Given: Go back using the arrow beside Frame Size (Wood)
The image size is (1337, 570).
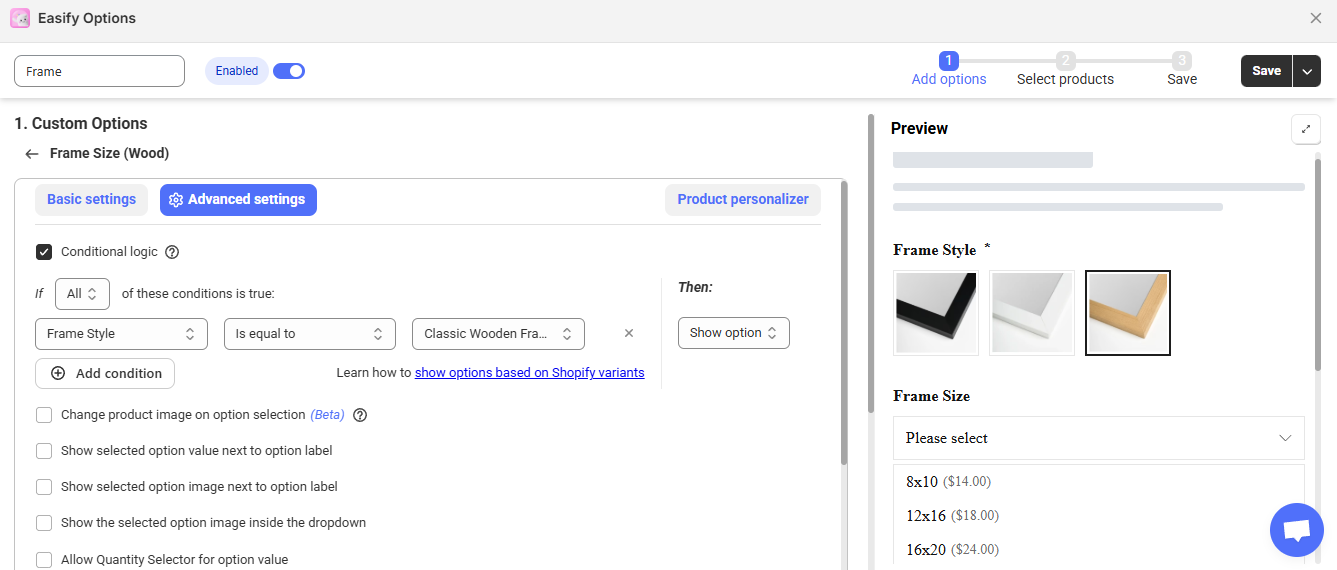Looking at the screenshot, I should [x=32, y=154].
